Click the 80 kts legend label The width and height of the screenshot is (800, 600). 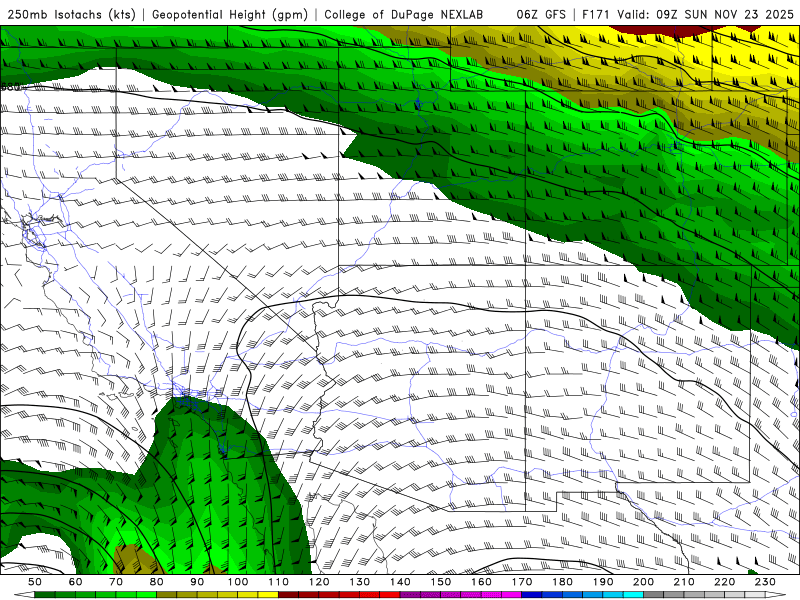click(x=156, y=582)
